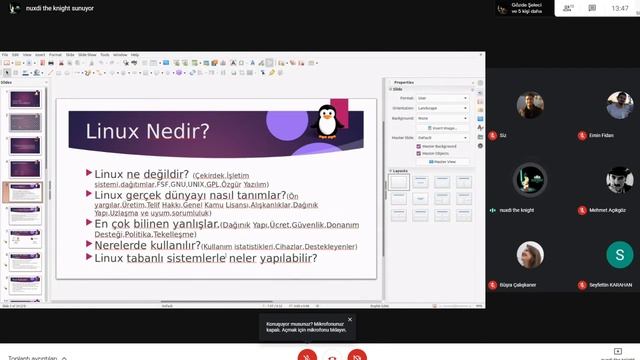This screenshot has height=360, width=640.
Task: Open the Format menu
Action: click(x=55, y=55)
